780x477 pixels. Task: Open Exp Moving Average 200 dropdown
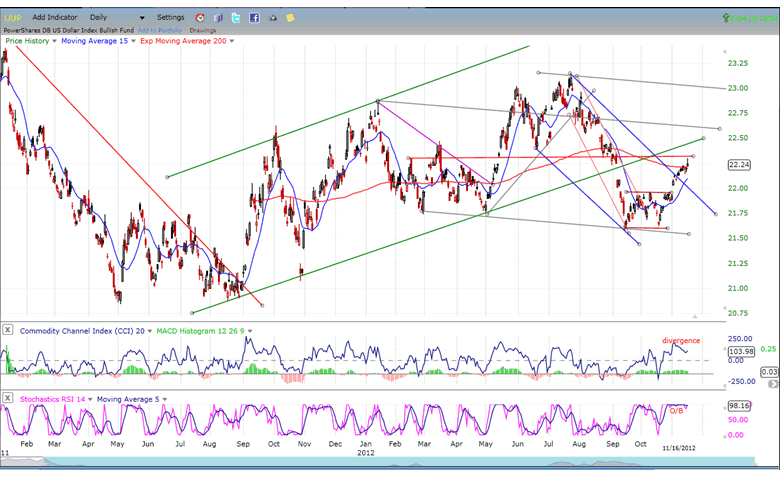(233, 41)
